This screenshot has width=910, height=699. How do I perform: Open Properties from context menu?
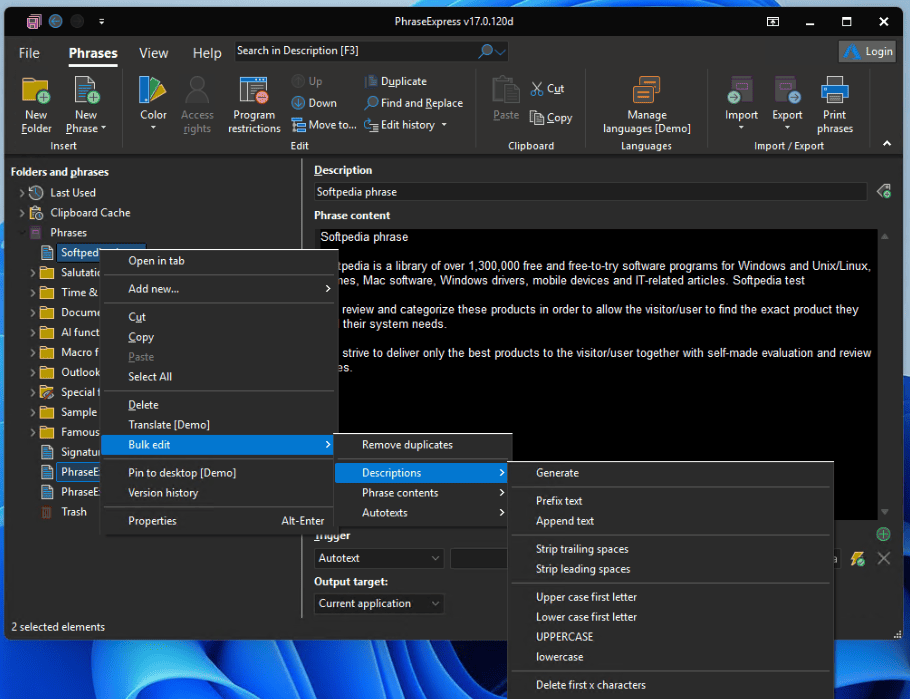(219, 521)
